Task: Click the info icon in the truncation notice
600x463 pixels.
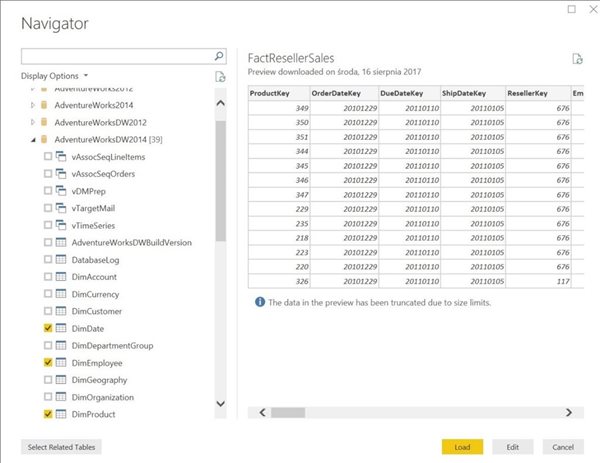Action: [260, 302]
